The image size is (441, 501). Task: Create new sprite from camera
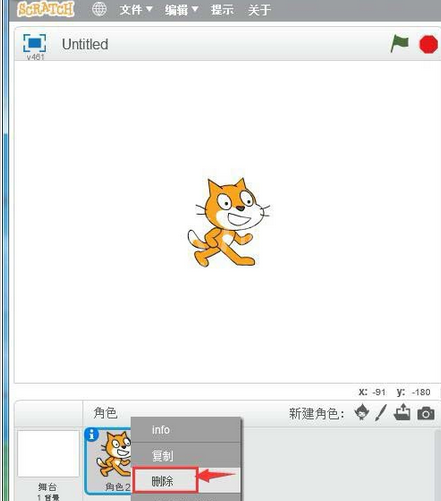(x=426, y=413)
